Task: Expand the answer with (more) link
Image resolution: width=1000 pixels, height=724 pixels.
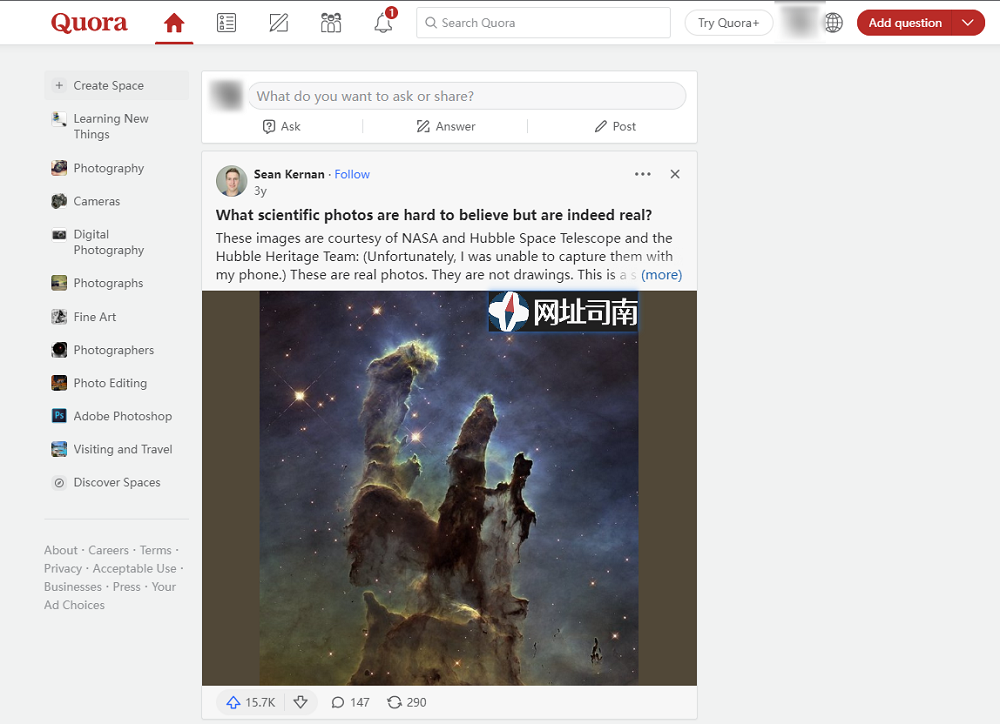Action: tap(661, 275)
